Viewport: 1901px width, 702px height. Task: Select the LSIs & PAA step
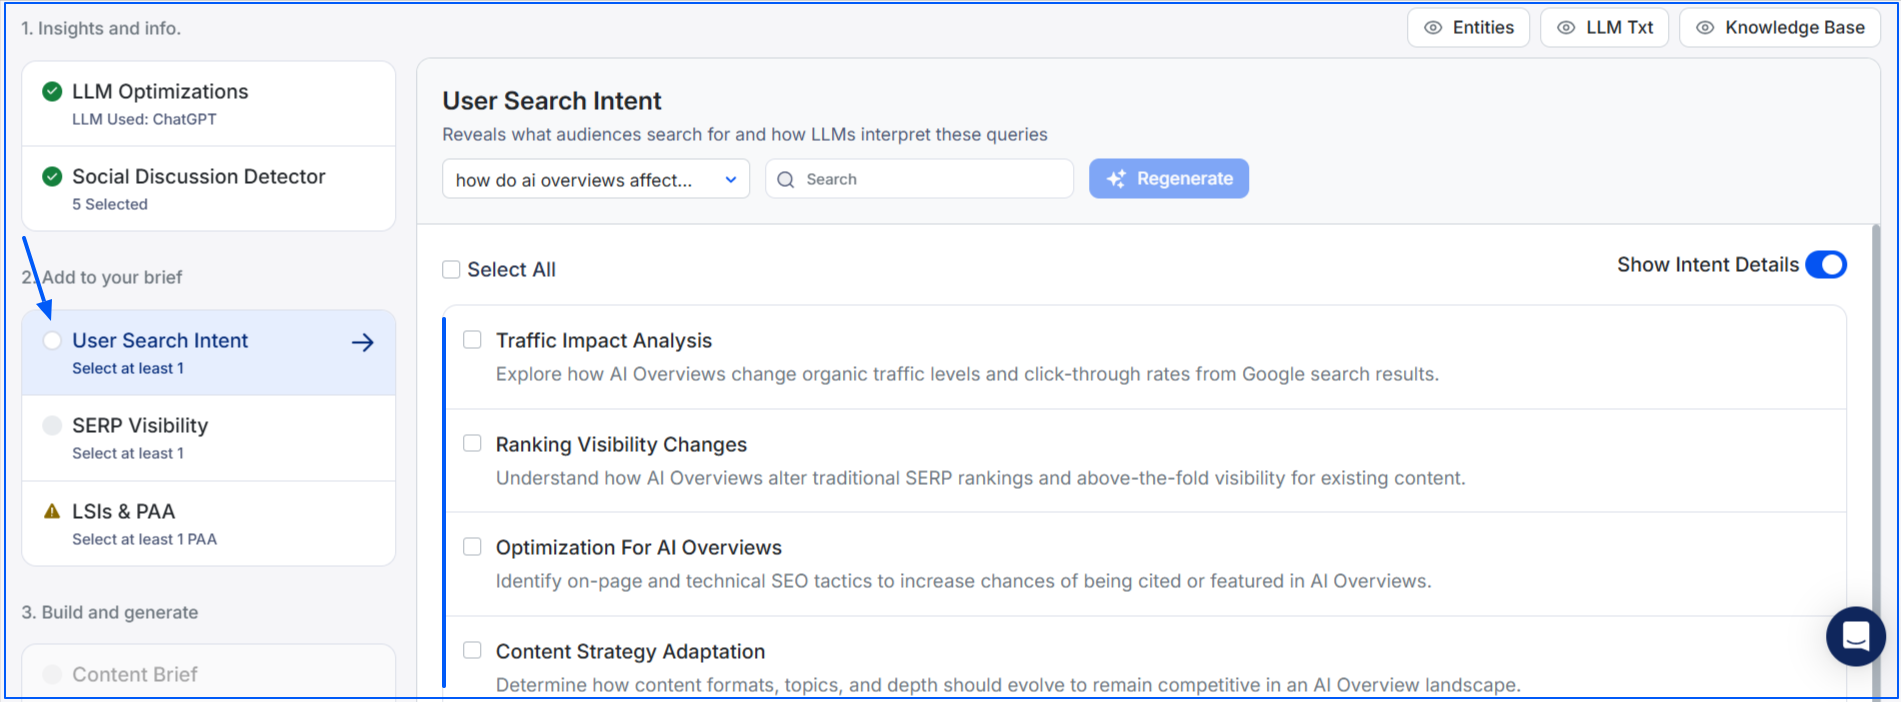tap(209, 524)
